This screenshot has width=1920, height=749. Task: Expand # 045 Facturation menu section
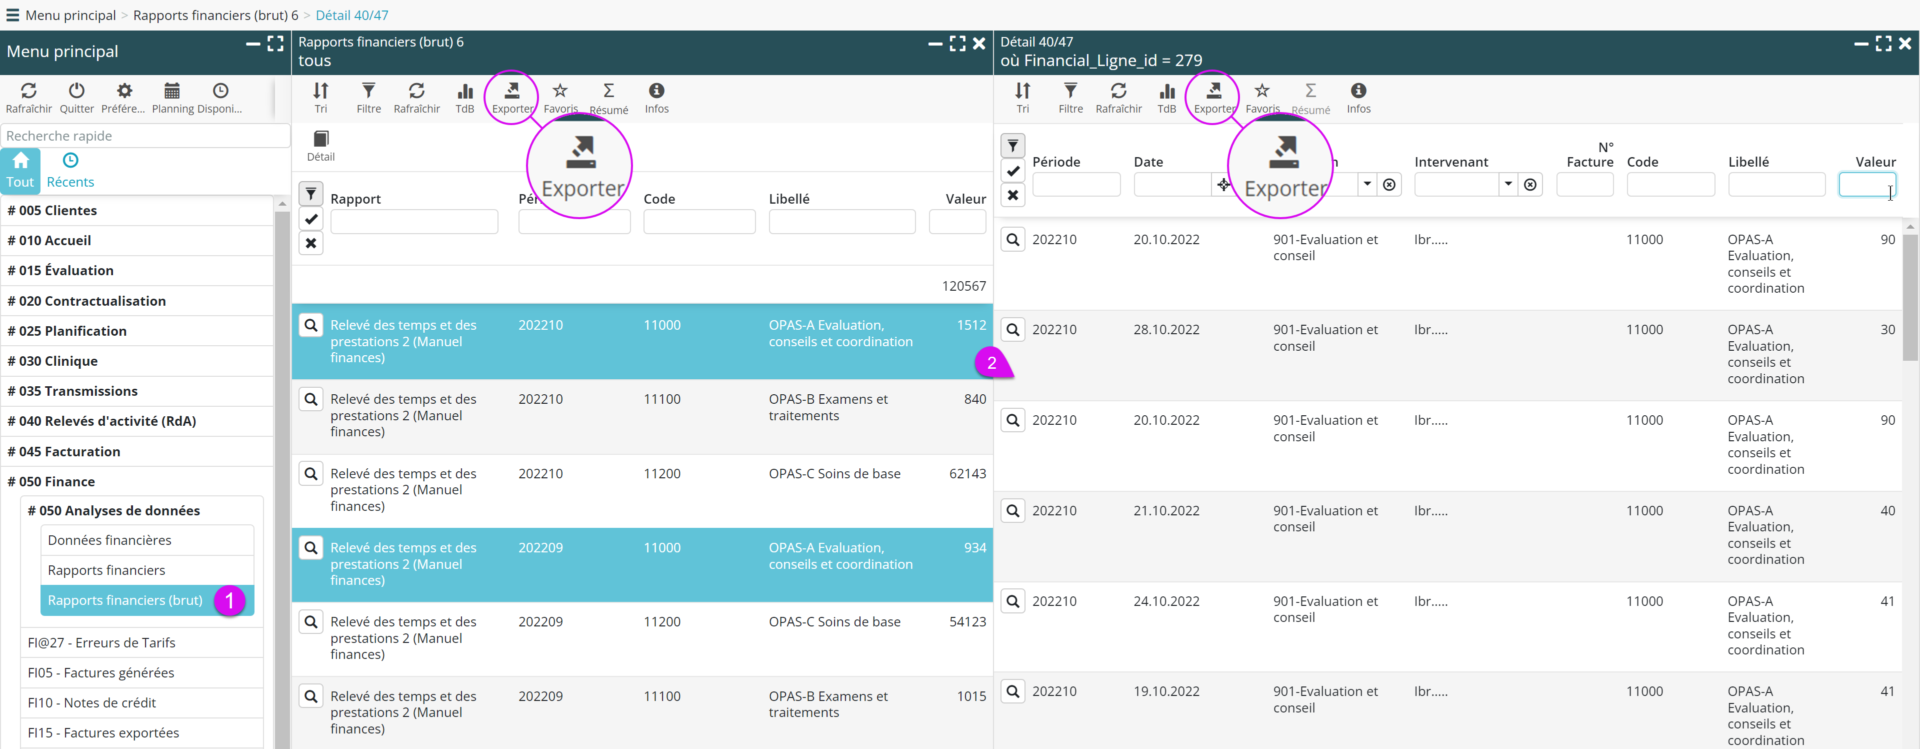point(69,451)
